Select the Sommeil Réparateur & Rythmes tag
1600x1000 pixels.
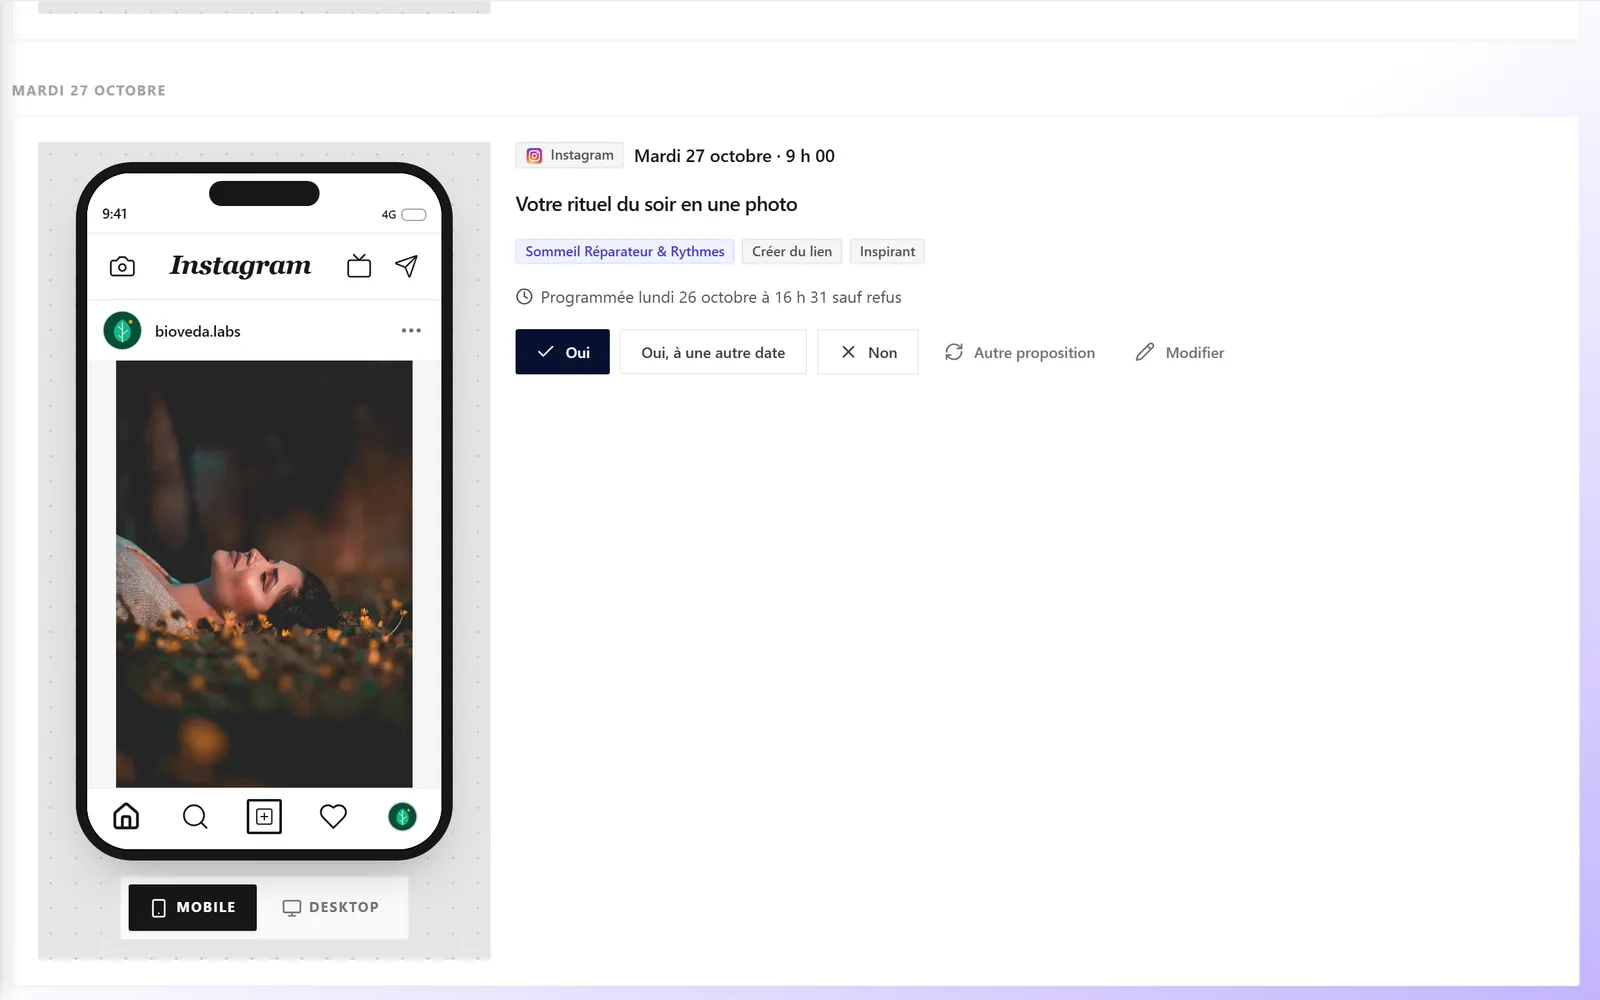(625, 251)
